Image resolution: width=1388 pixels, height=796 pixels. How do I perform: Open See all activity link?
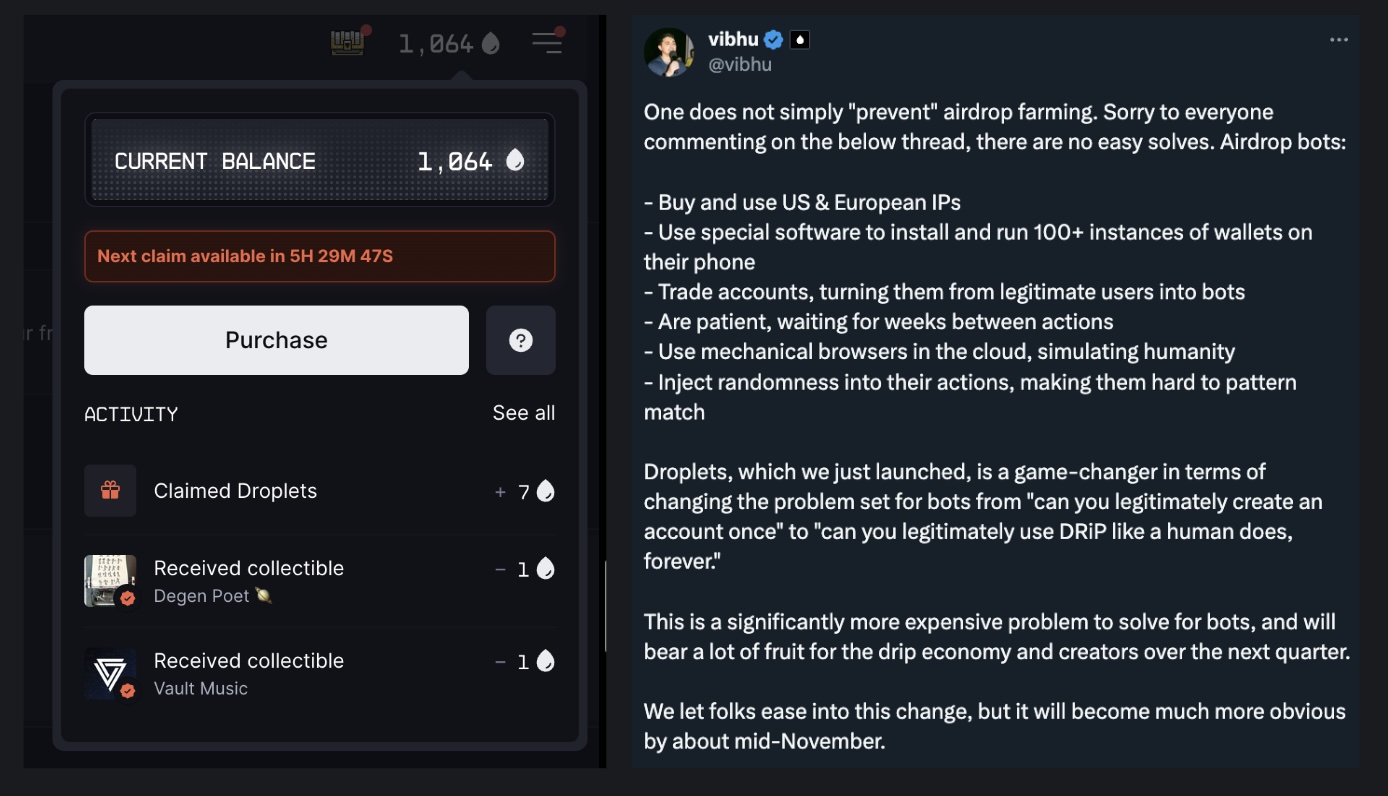pyautogui.click(x=523, y=413)
